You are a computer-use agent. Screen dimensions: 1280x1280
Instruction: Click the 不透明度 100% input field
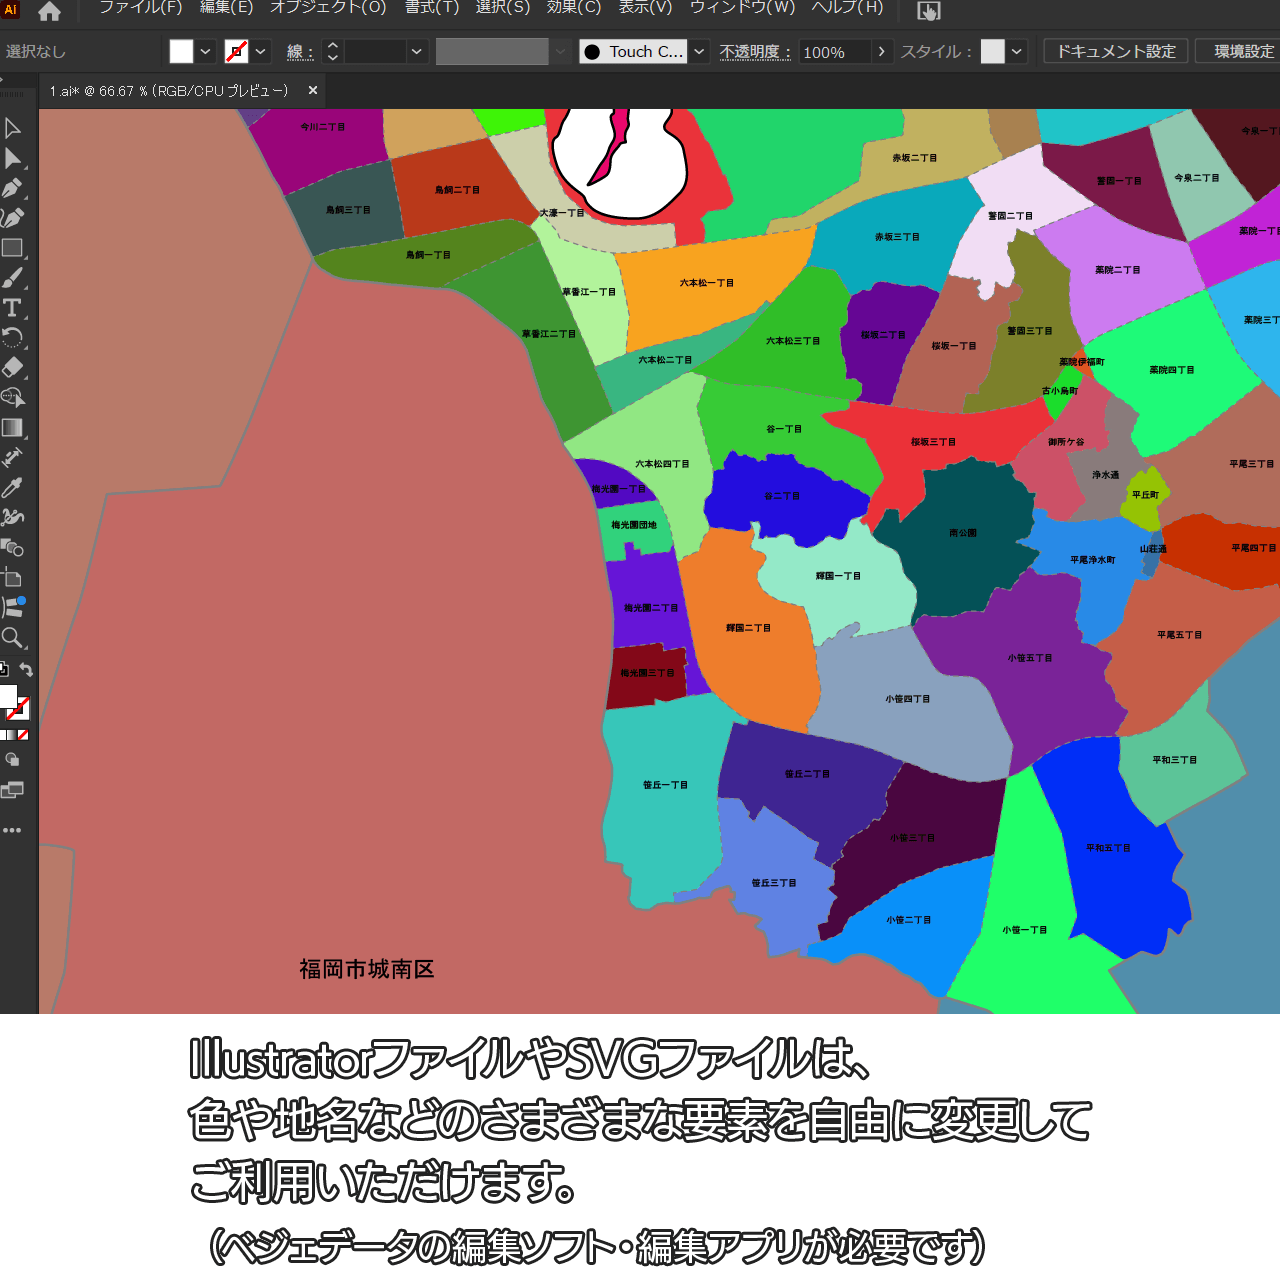tap(833, 52)
